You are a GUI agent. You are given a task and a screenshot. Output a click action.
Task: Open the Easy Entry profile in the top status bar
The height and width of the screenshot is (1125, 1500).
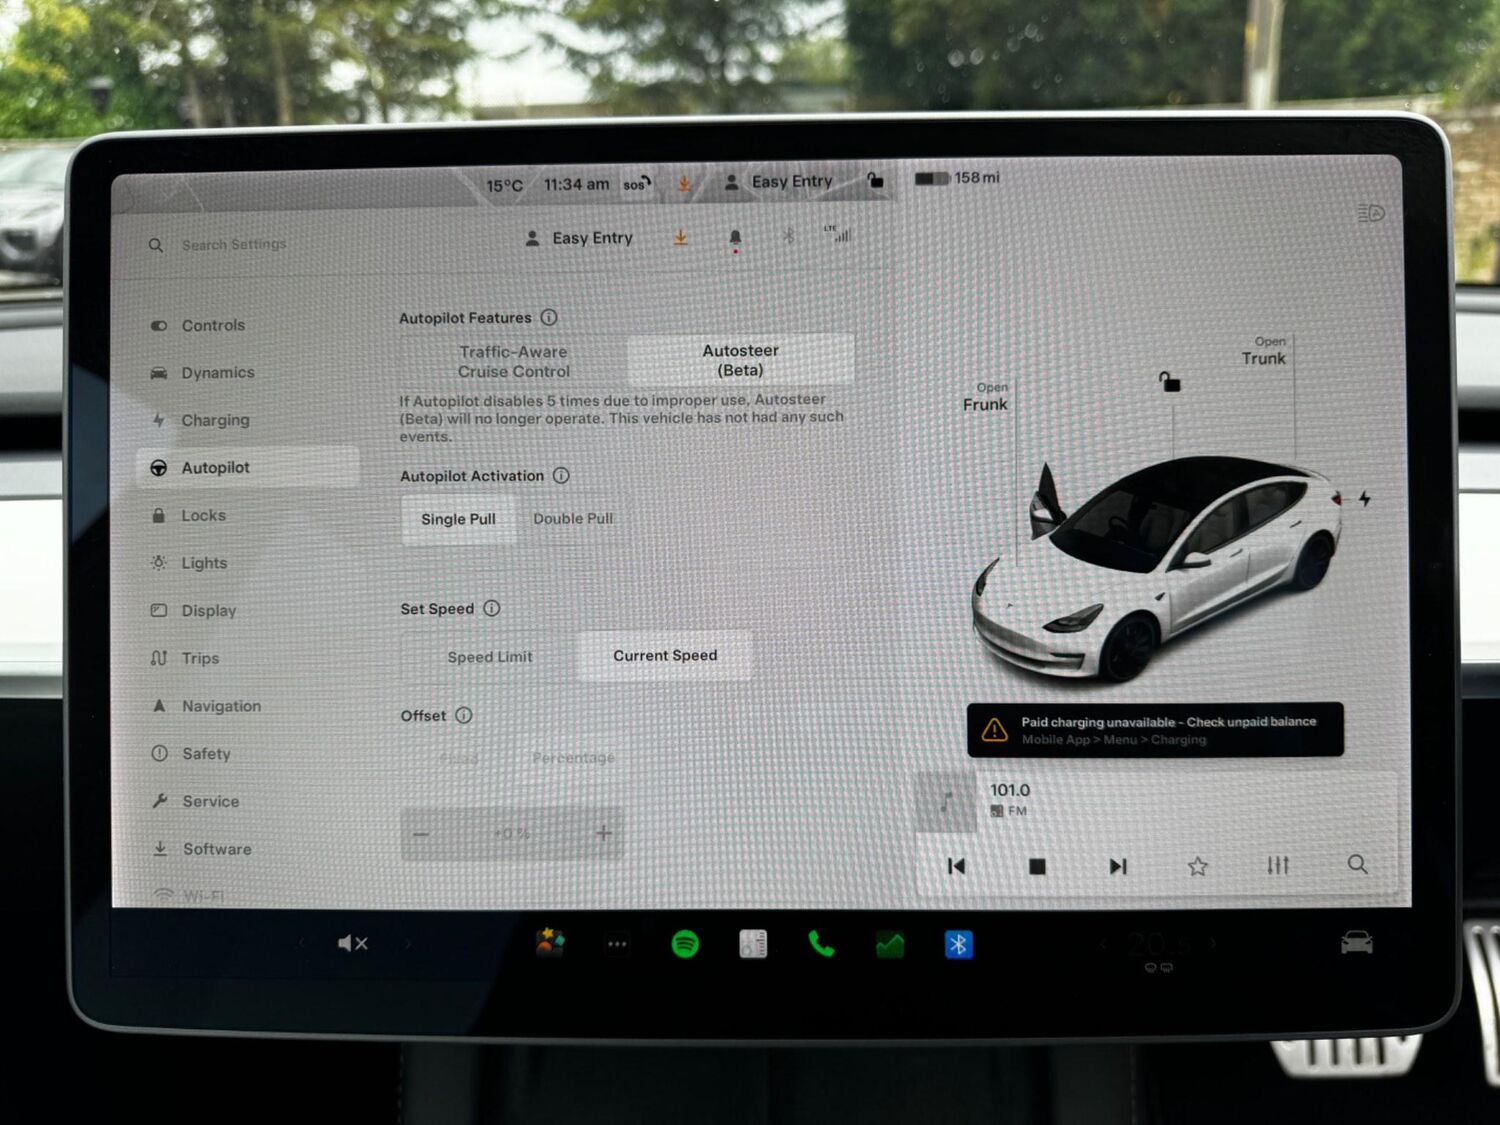(x=778, y=181)
